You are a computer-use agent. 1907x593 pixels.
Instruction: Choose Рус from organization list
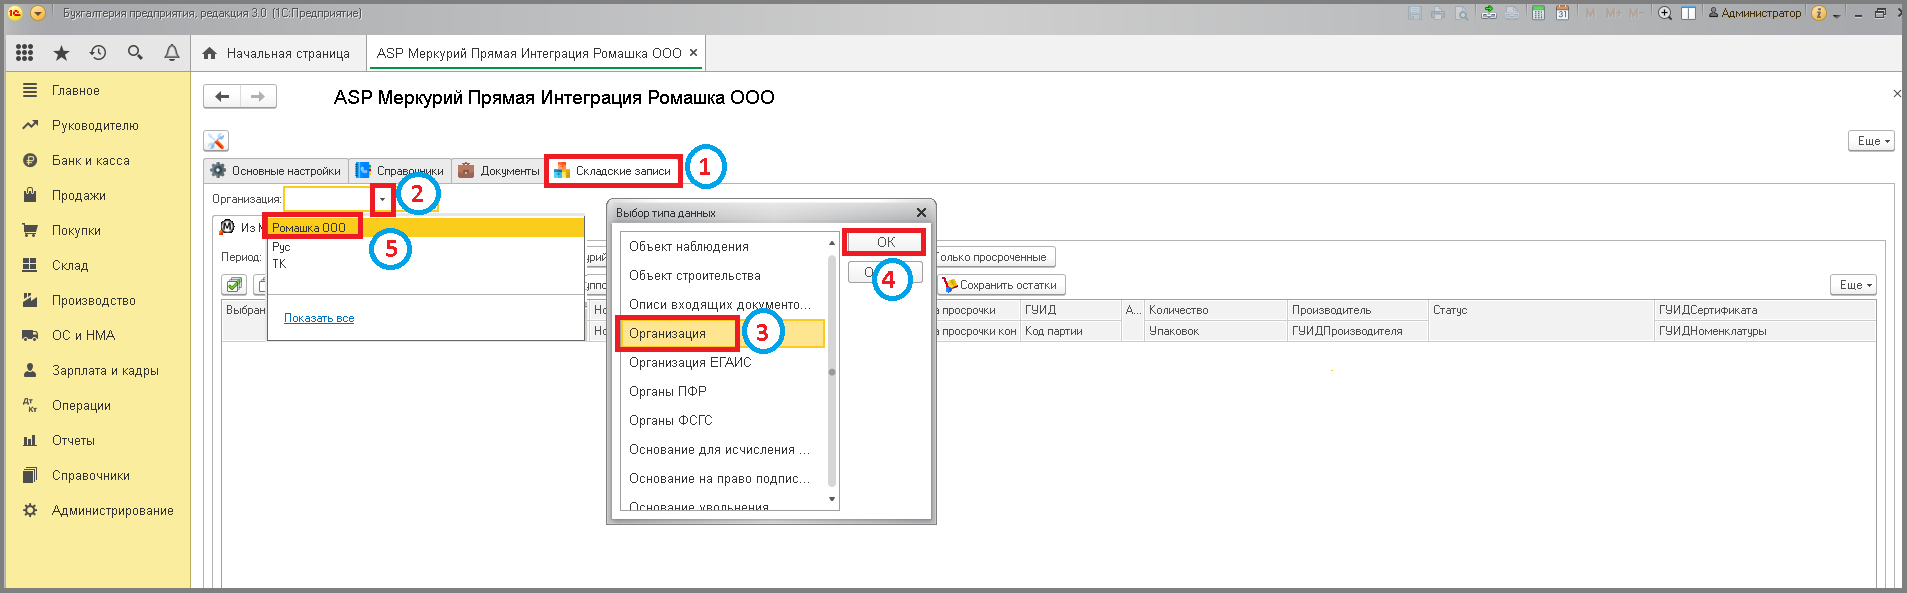tap(425, 247)
